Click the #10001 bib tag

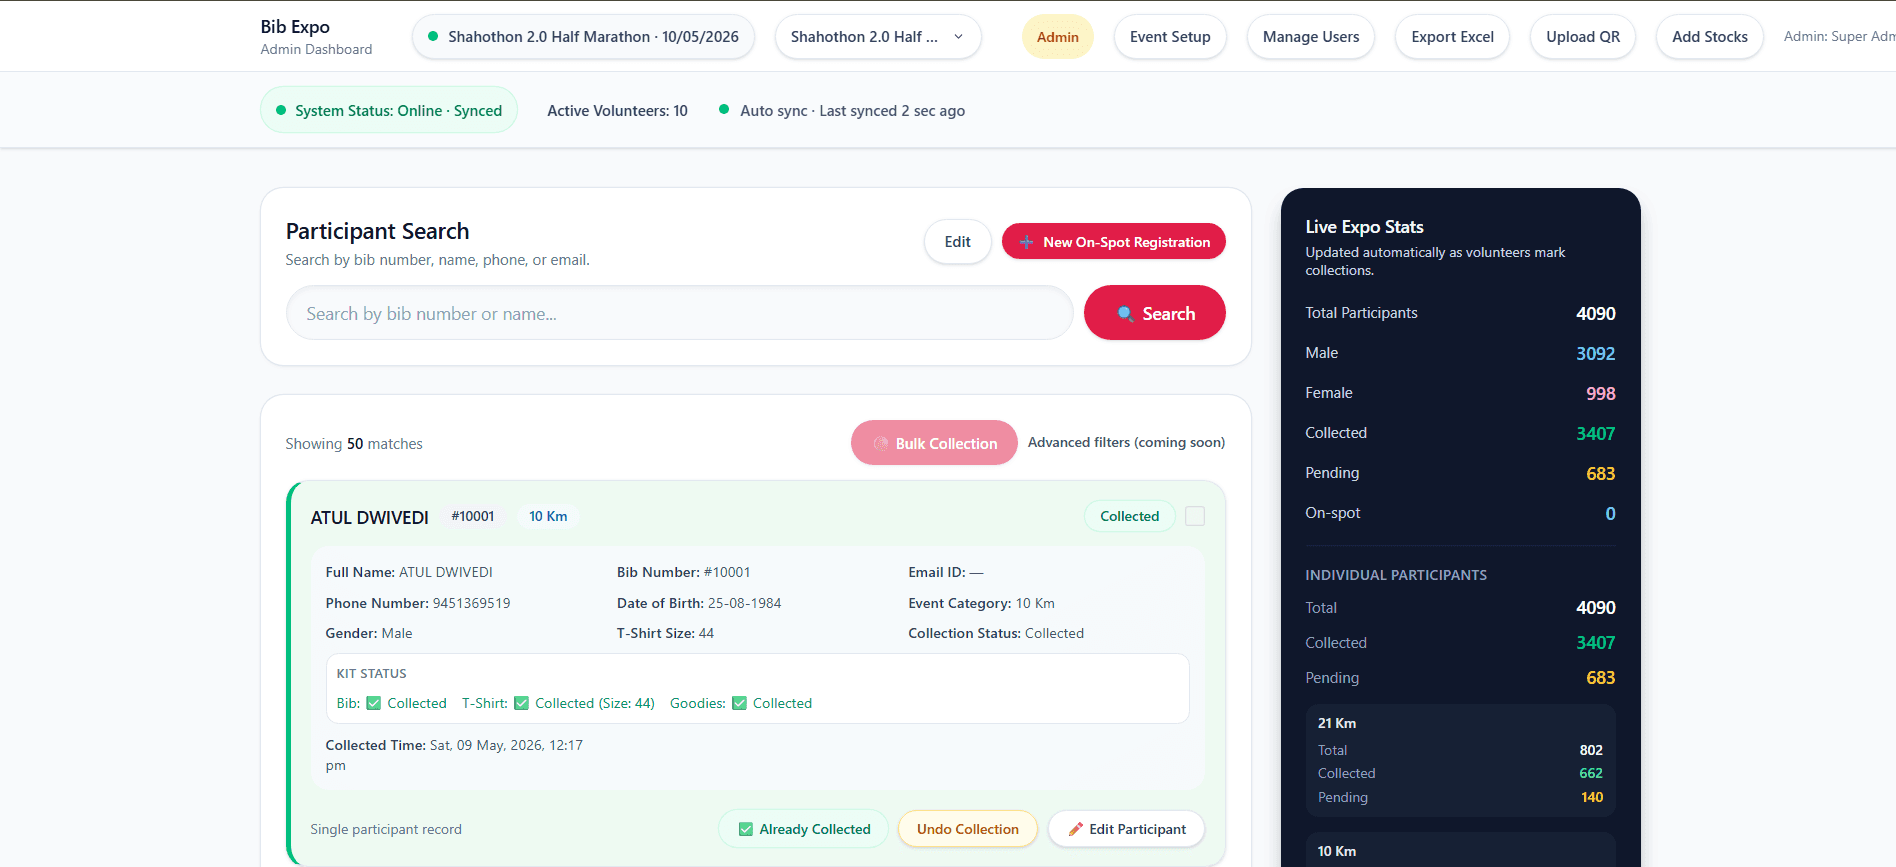click(x=473, y=516)
